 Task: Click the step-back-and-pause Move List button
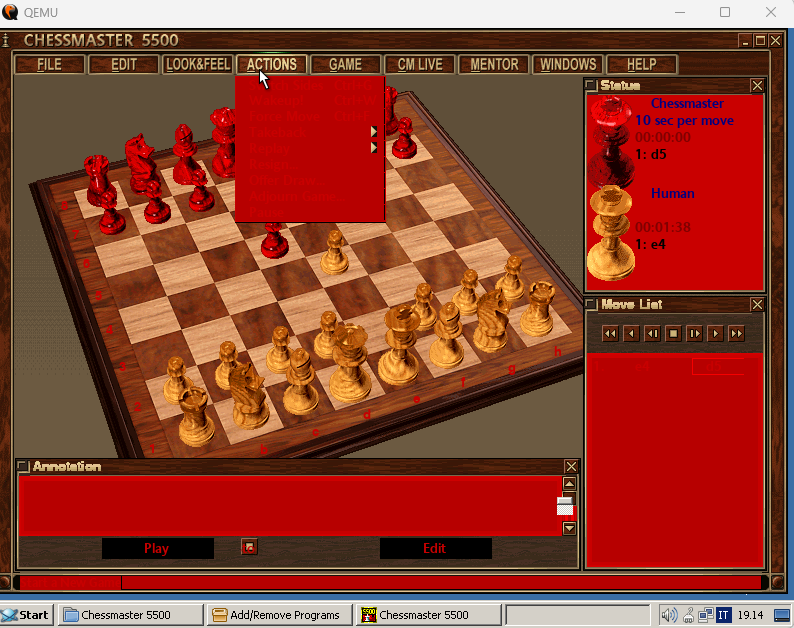click(x=652, y=334)
